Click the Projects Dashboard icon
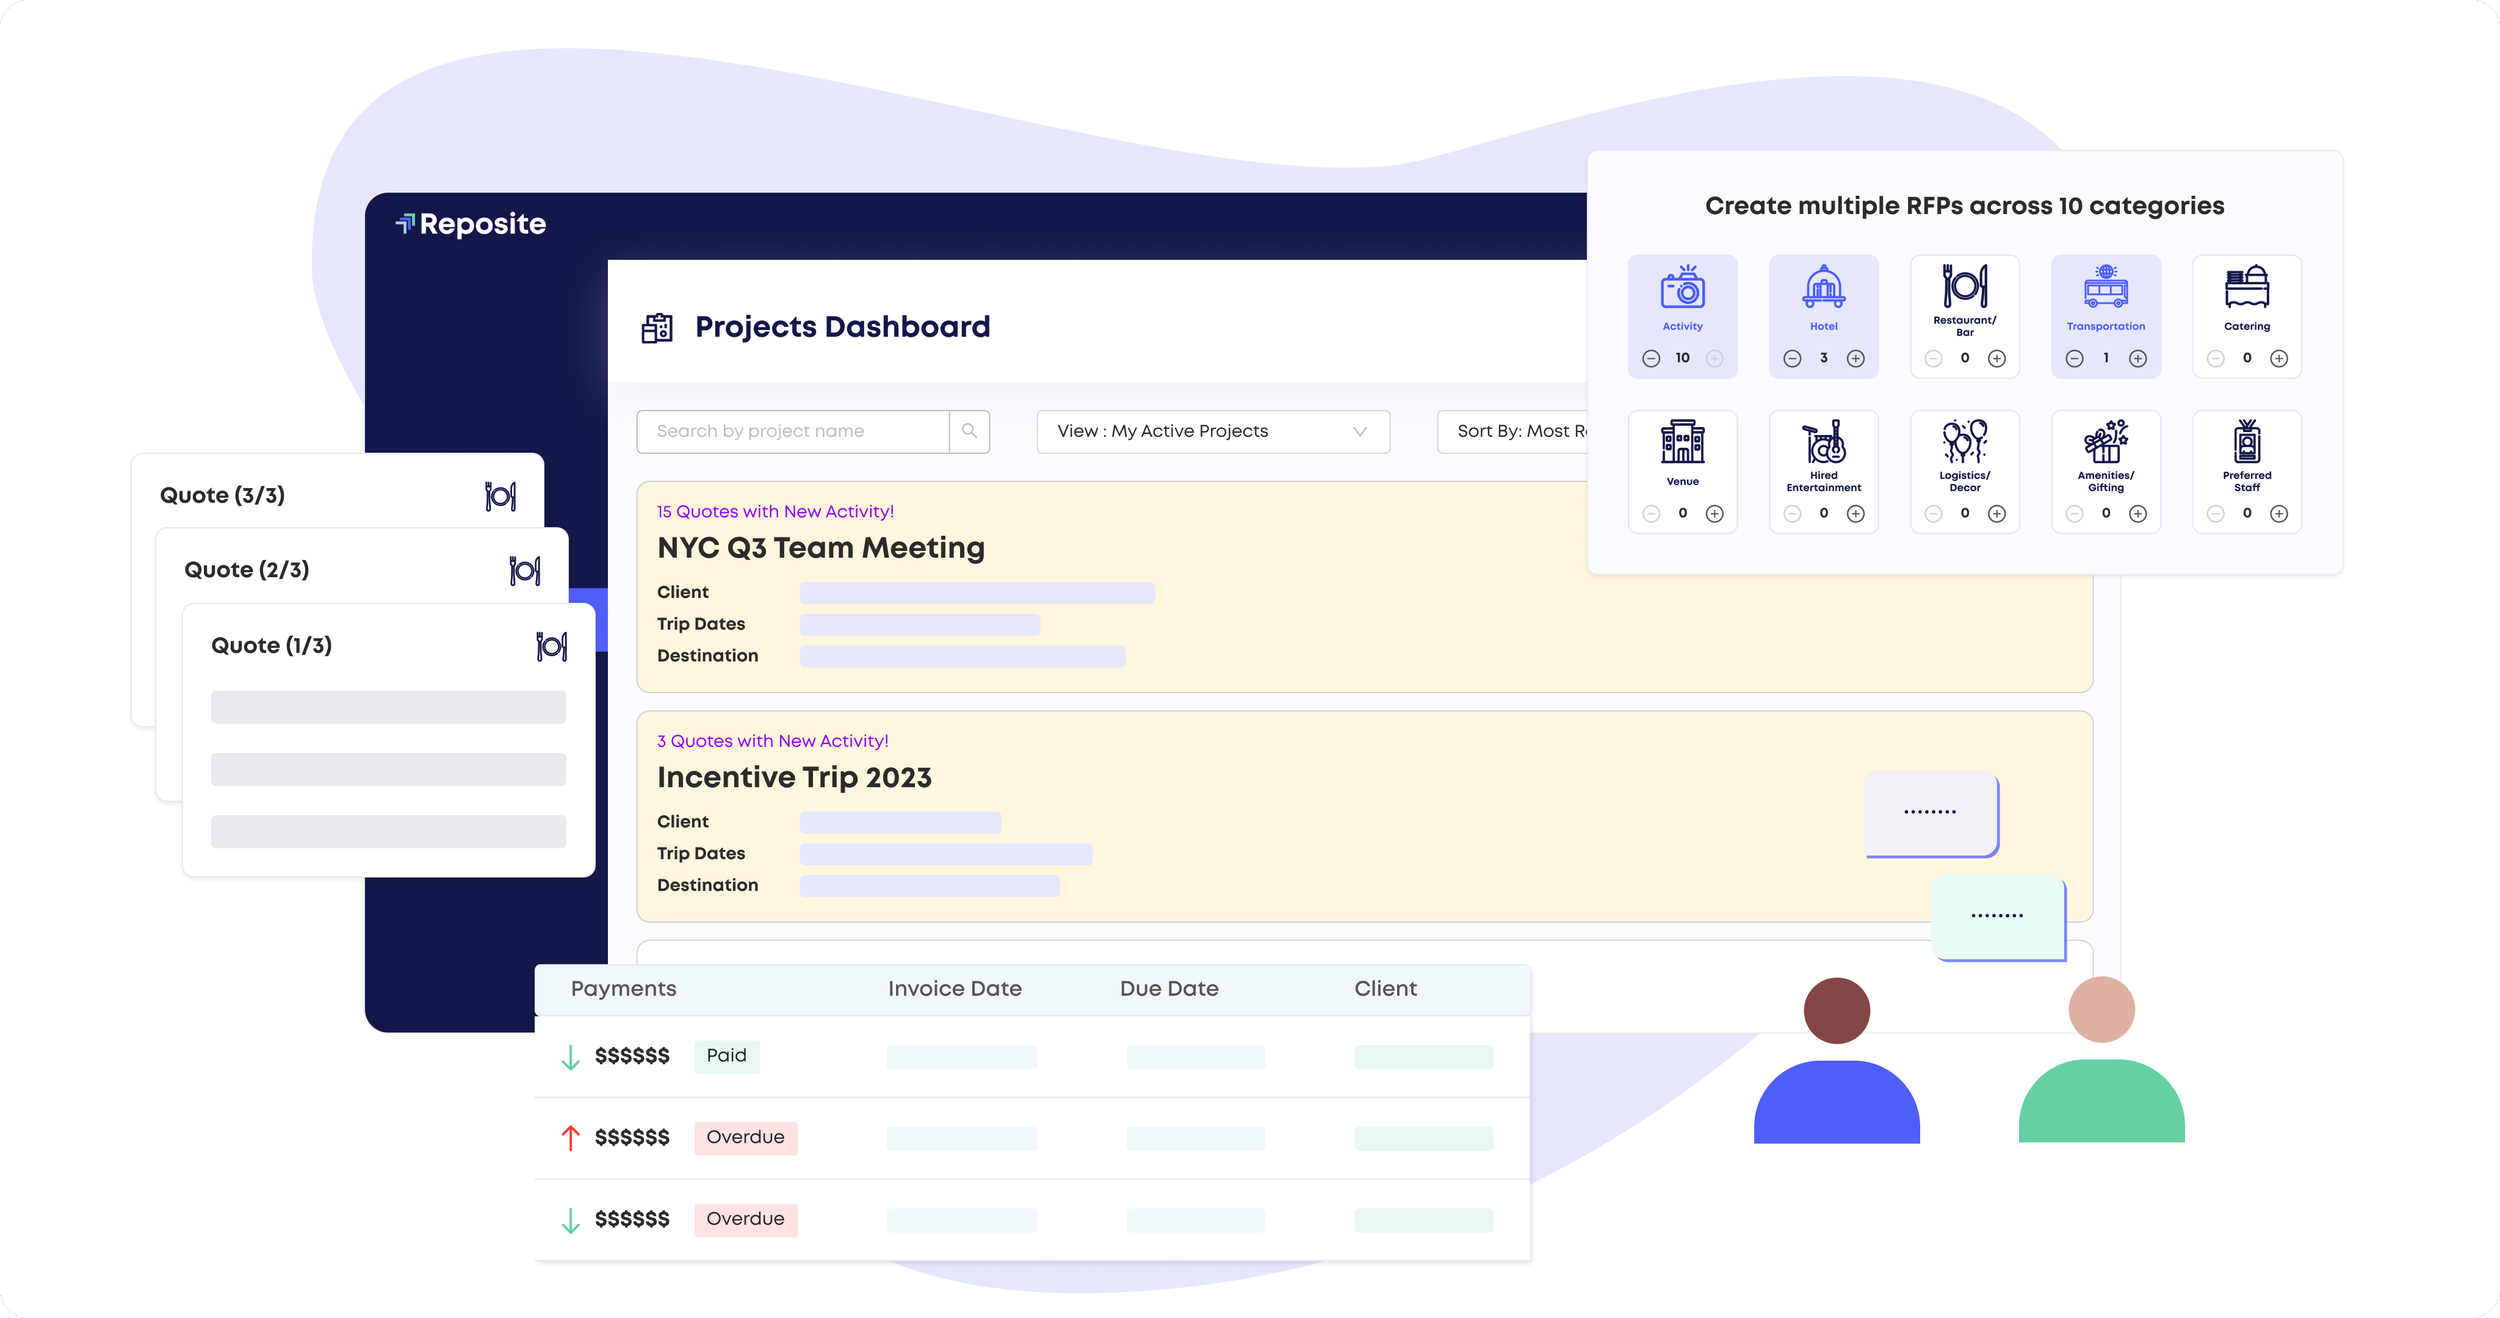The image size is (2500, 1318). (x=657, y=327)
